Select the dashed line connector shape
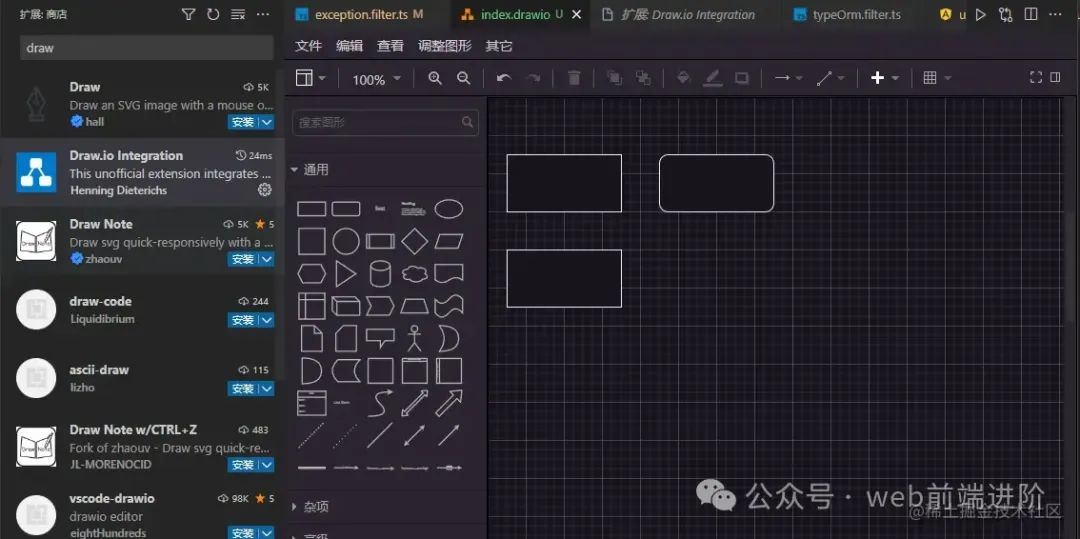Viewport: 1080px width, 539px height. tap(311, 435)
